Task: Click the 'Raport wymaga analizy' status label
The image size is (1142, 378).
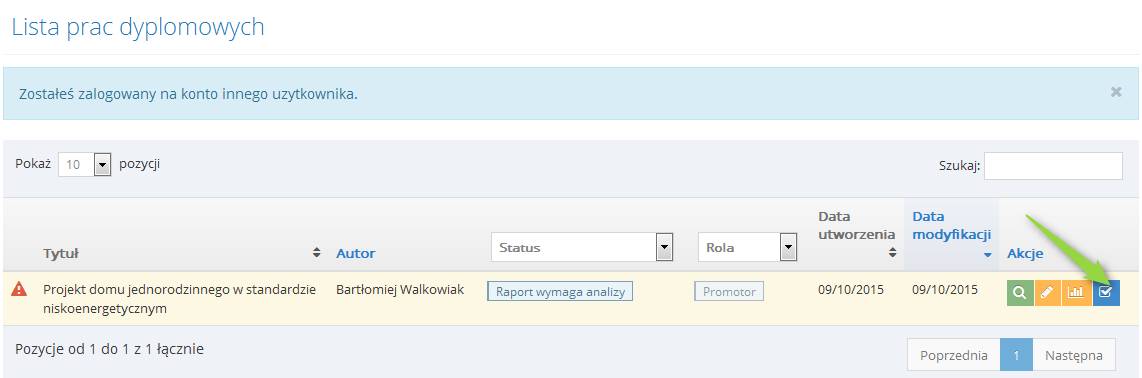Action: pos(560,291)
